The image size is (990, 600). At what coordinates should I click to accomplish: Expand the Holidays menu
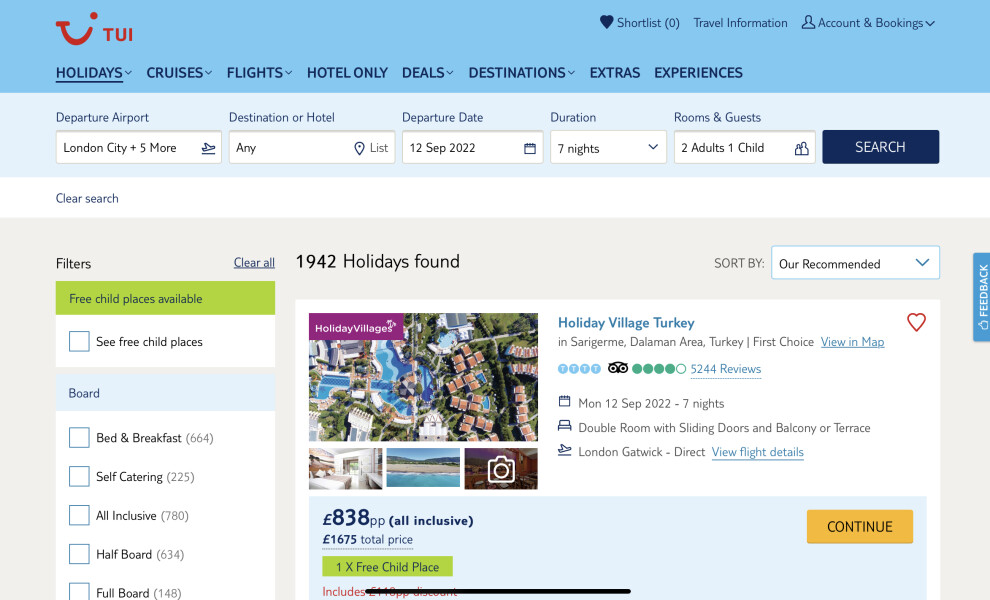point(93,73)
